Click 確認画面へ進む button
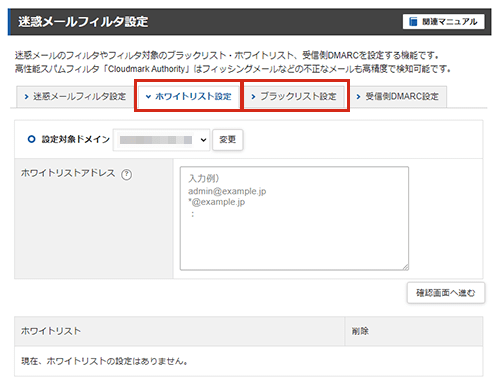The image size is (500, 384). [x=446, y=293]
